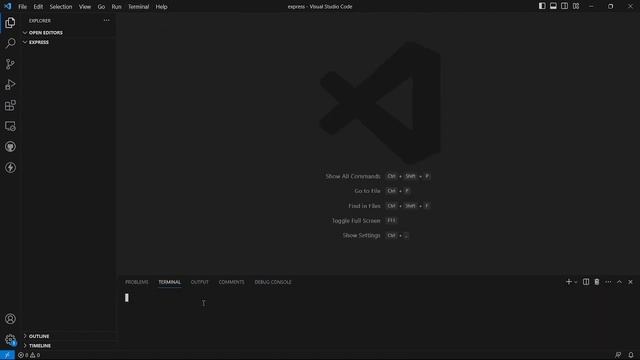Screen dimensions: 640x360
Task: Toggle secondary side bar visibility
Action: [x=564, y=6]
